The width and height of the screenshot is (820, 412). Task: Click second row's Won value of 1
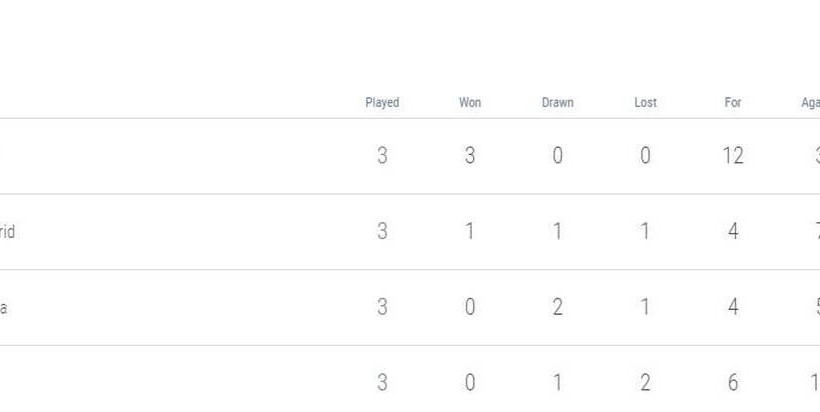point(470,232)
